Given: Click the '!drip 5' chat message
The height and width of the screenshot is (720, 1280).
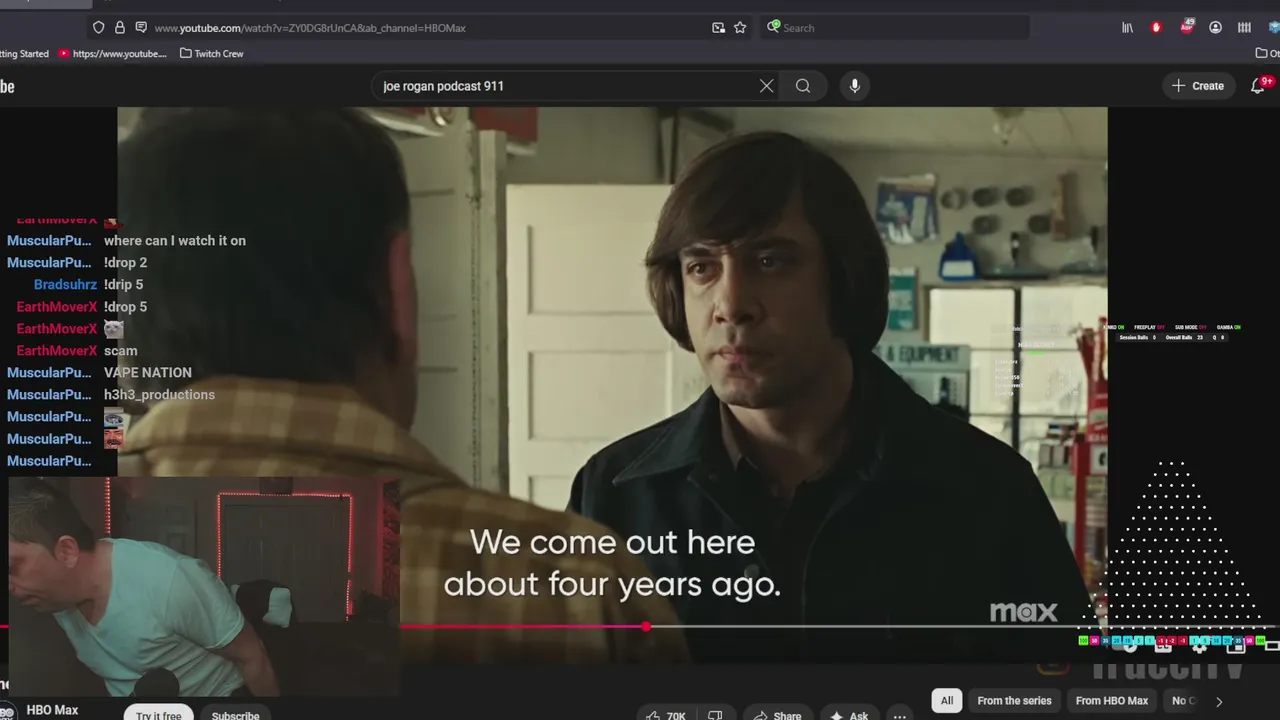Looking at the screenshot, I should tap(124, 285).
